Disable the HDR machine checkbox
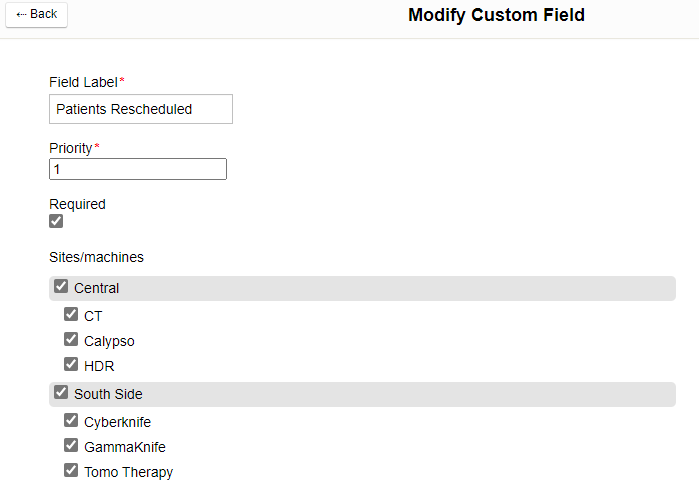The width and height of the screenshot is (699, 483). click(71, 365)
